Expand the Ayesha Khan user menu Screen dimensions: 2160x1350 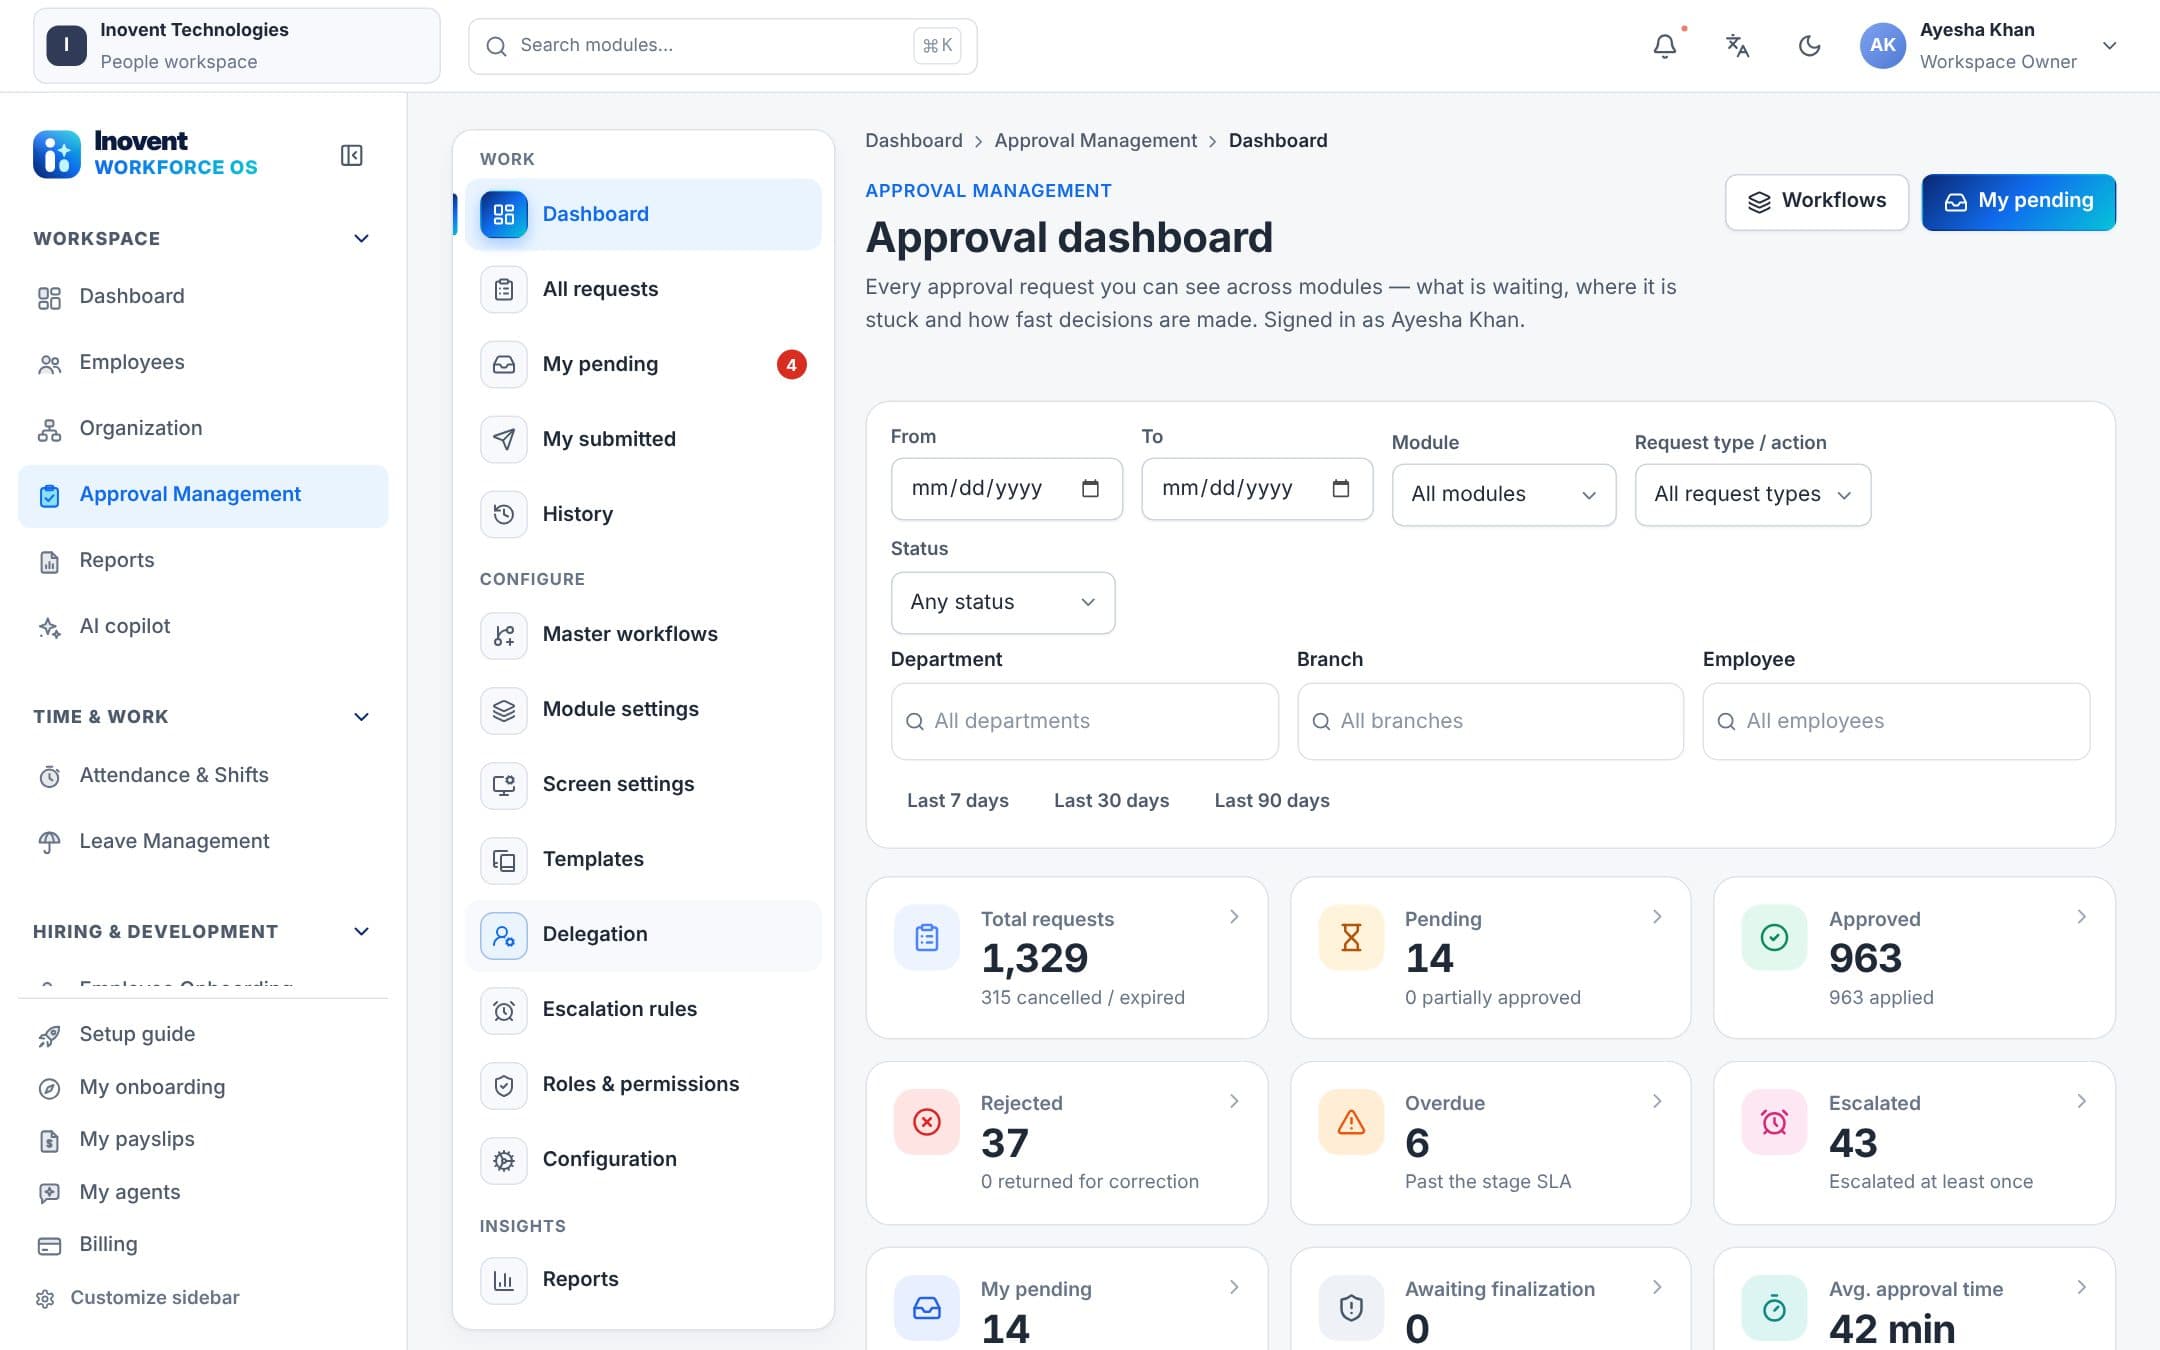point(2109,46)
